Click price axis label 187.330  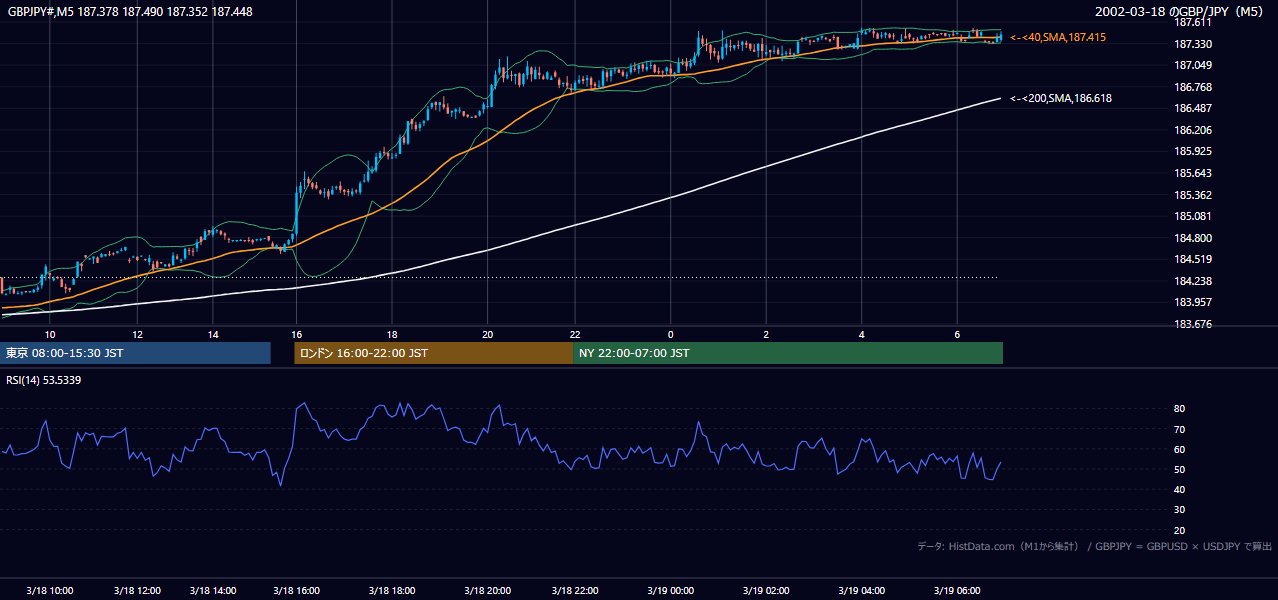[x=1193, y=44]
